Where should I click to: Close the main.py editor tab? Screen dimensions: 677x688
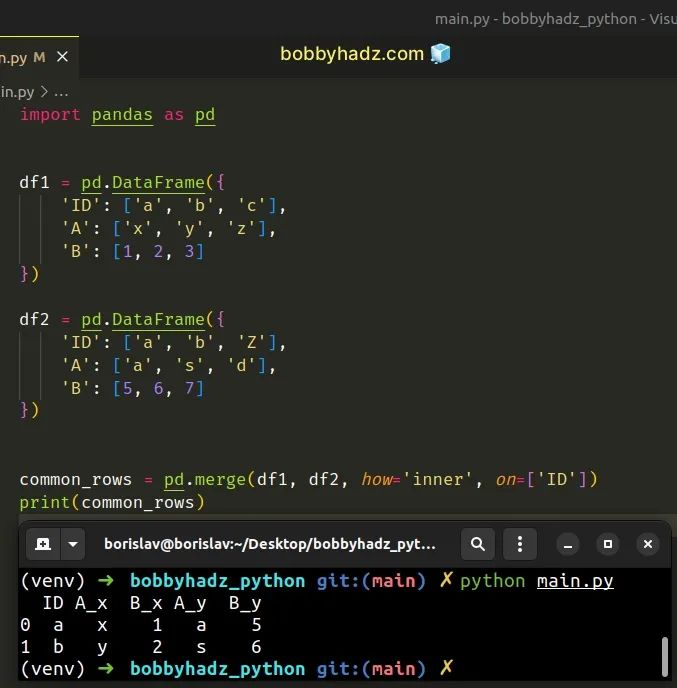[x=62, y=57]
